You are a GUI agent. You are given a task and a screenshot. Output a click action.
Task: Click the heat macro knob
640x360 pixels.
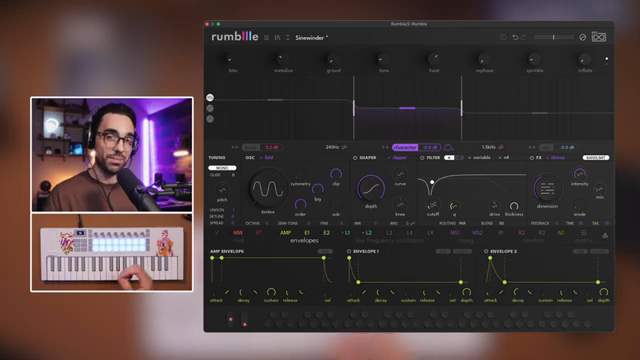coord(434,59)
